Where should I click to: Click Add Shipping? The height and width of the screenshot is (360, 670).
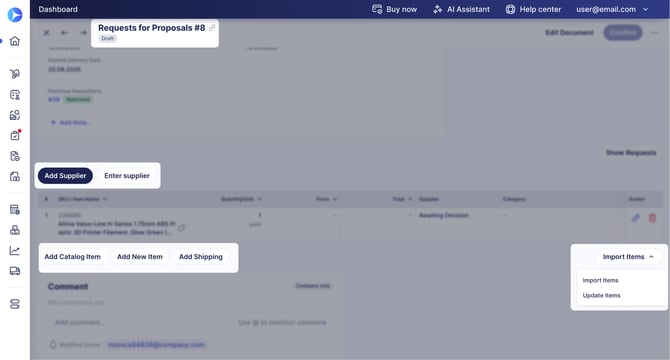(201, 257)
